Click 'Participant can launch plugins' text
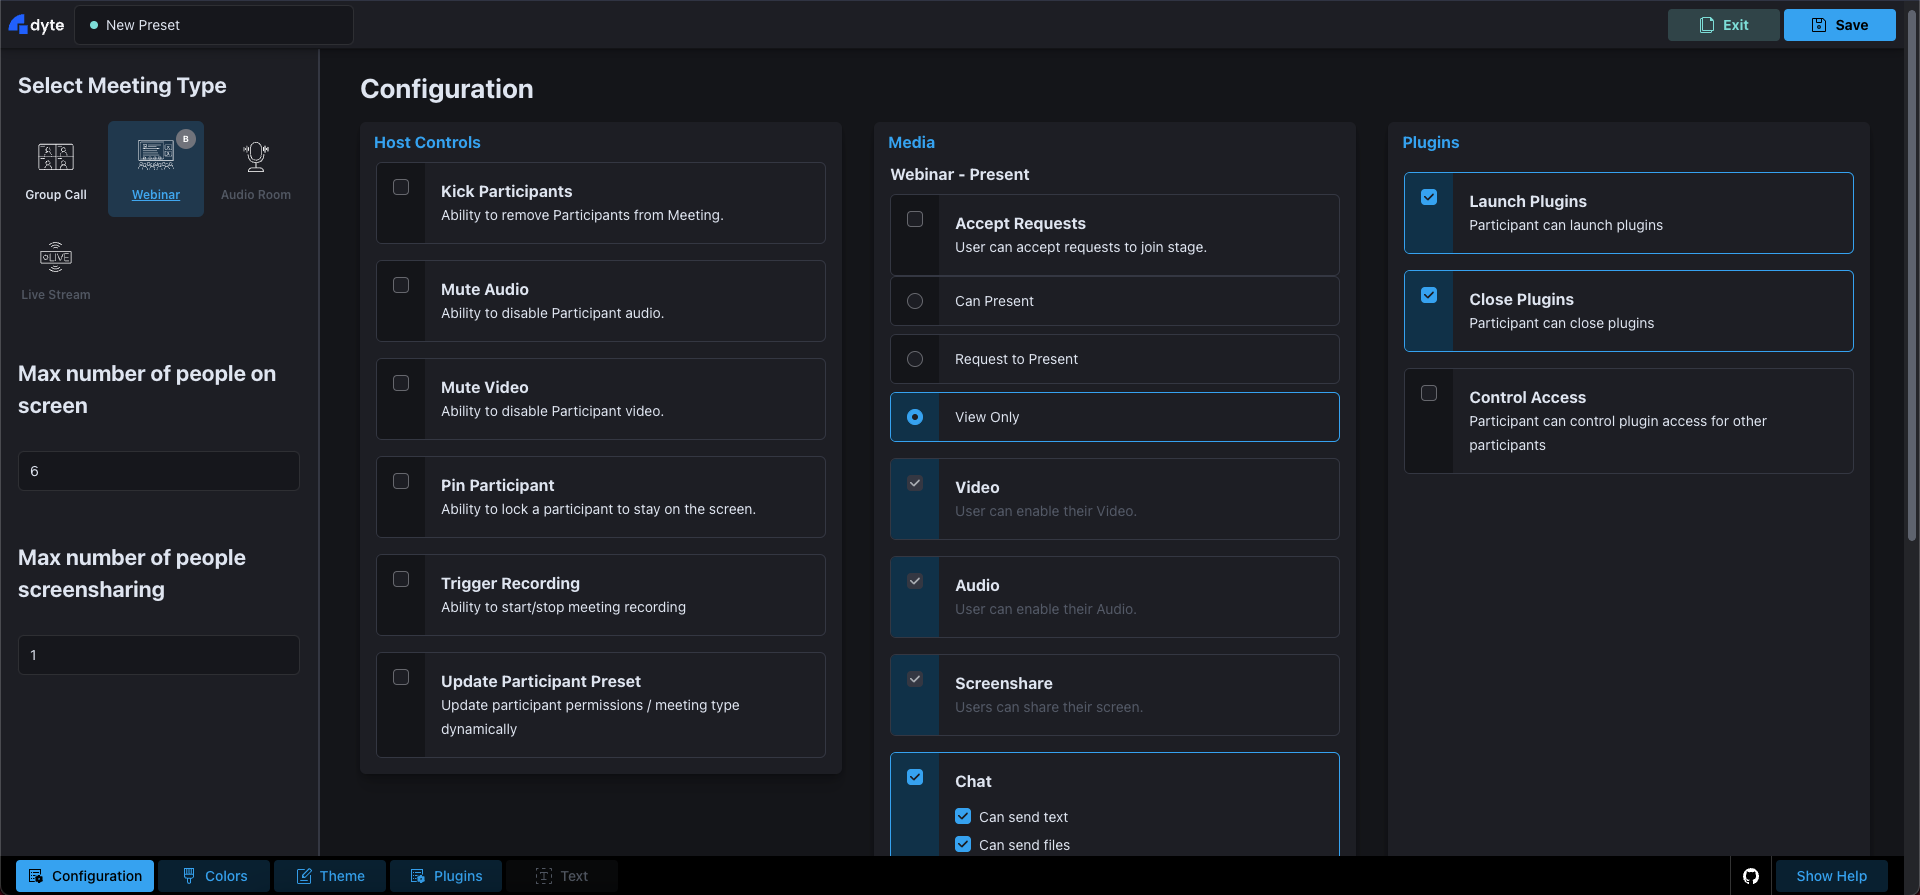Screen dimensions: 1920x895 coord(1565,225)
